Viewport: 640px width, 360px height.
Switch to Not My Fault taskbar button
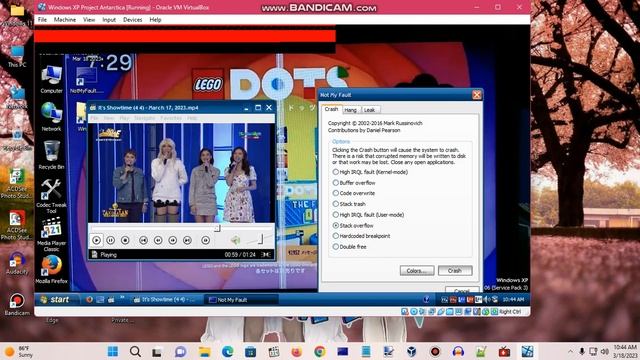click(241, 300)
